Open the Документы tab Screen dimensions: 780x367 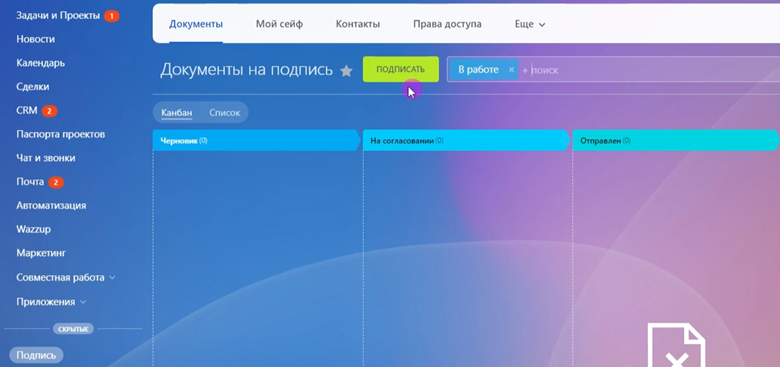coord(196,24)
